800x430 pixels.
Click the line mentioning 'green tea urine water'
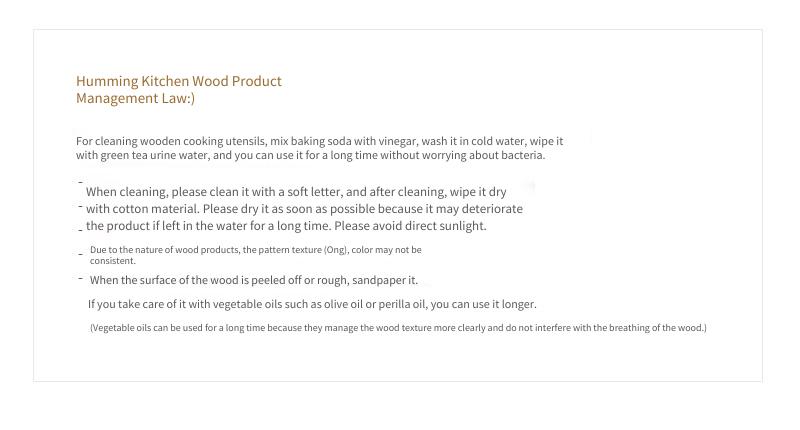pyautogui.click(x=310, y=155)
